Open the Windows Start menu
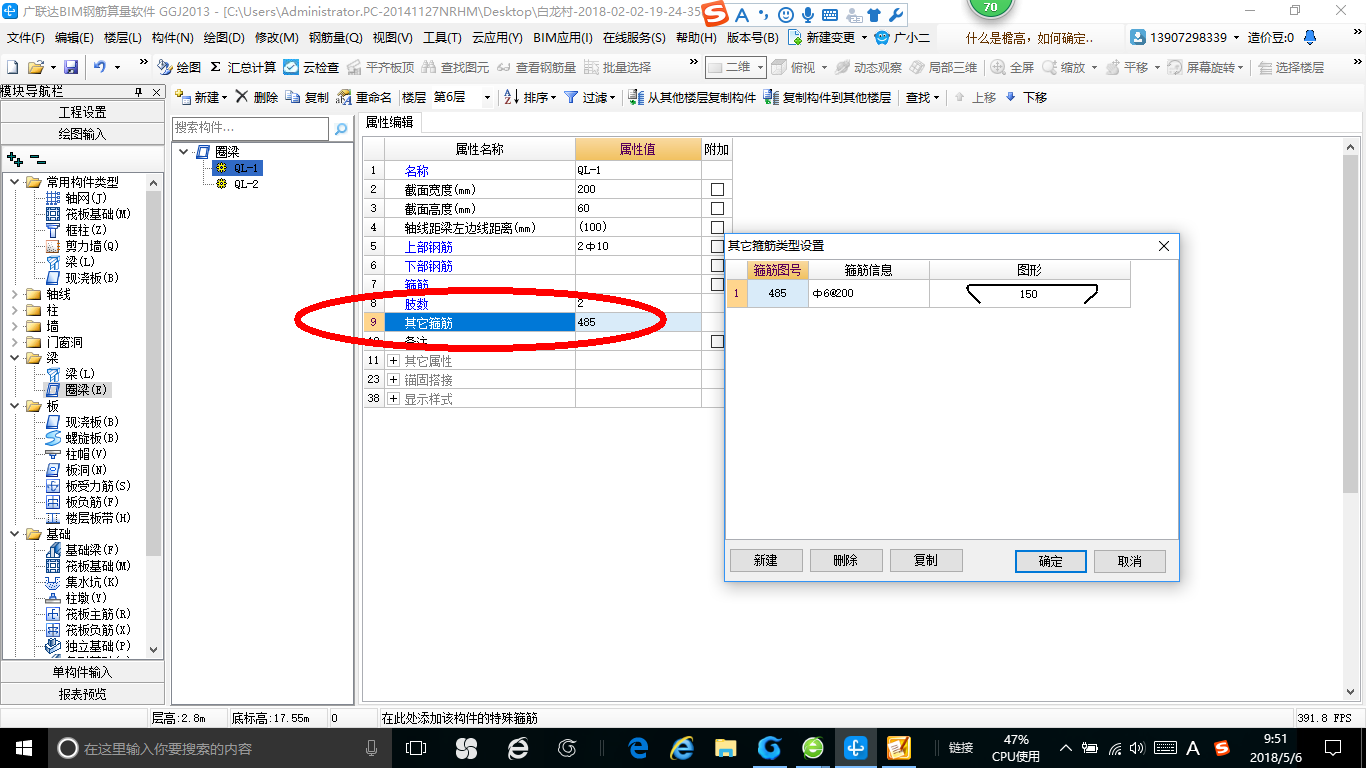The width and height of the screenshot is (1366, 768). pos(22,748)
